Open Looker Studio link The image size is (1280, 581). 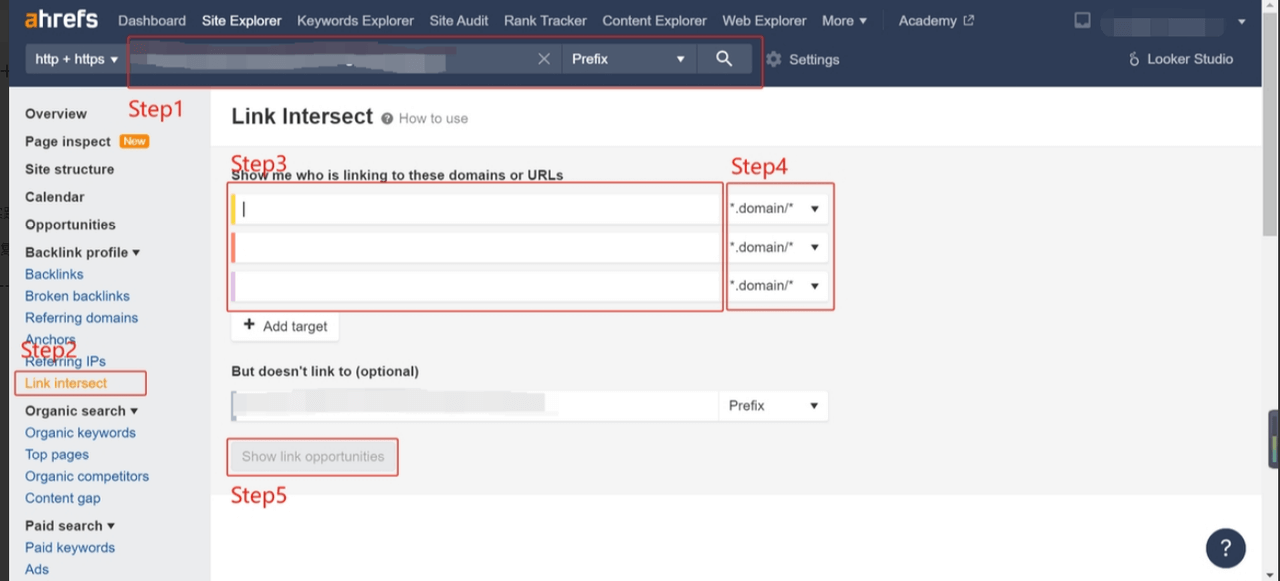coord(1180,59)
